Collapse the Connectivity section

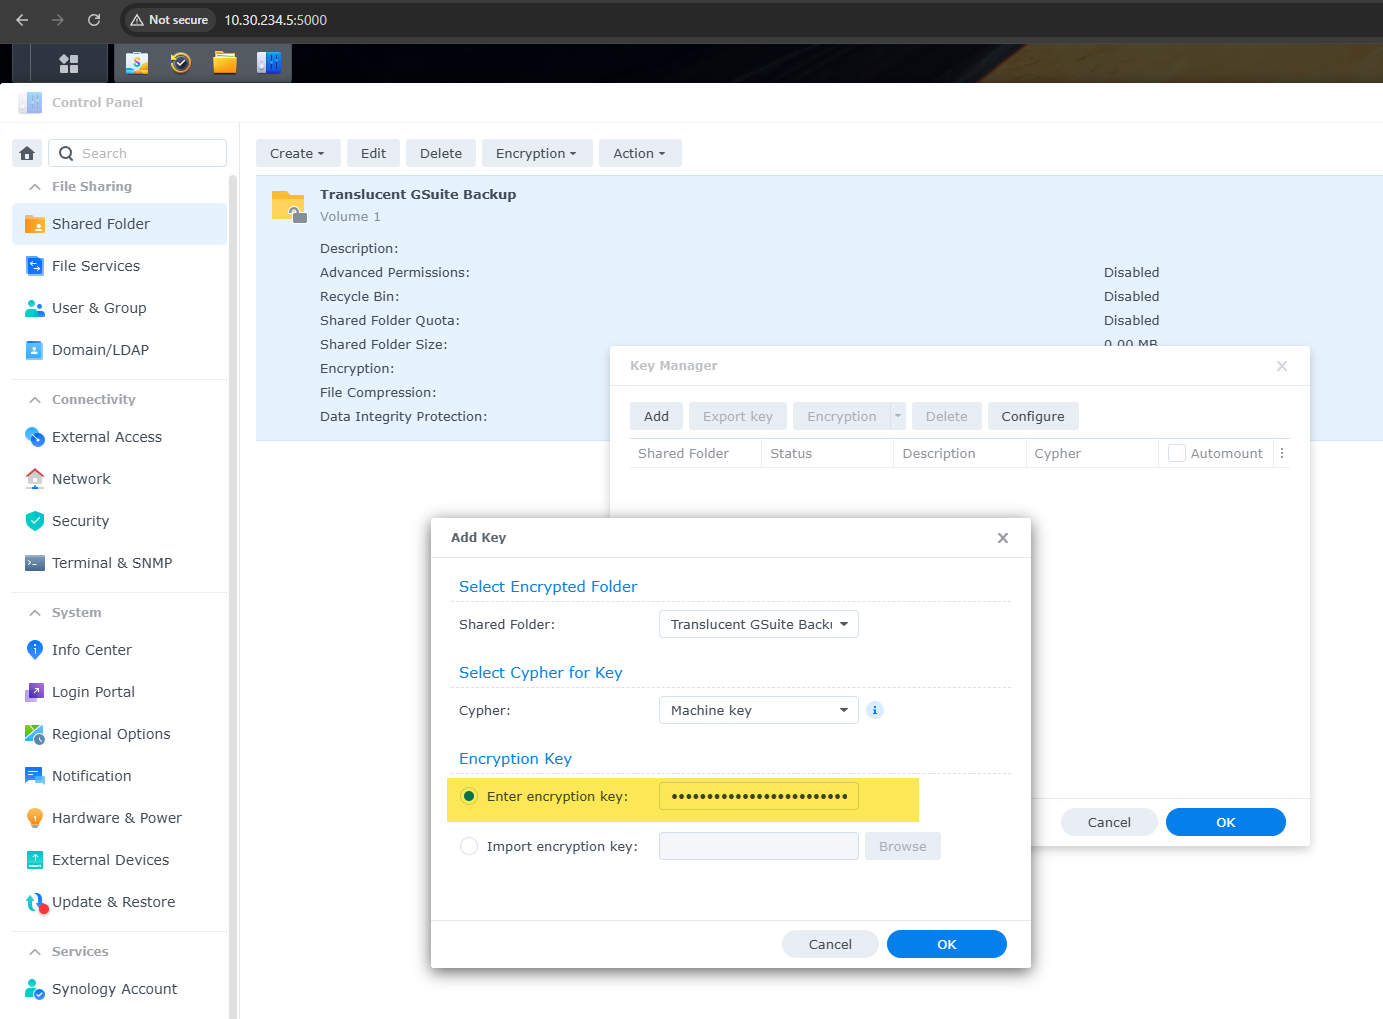point(35,399)
